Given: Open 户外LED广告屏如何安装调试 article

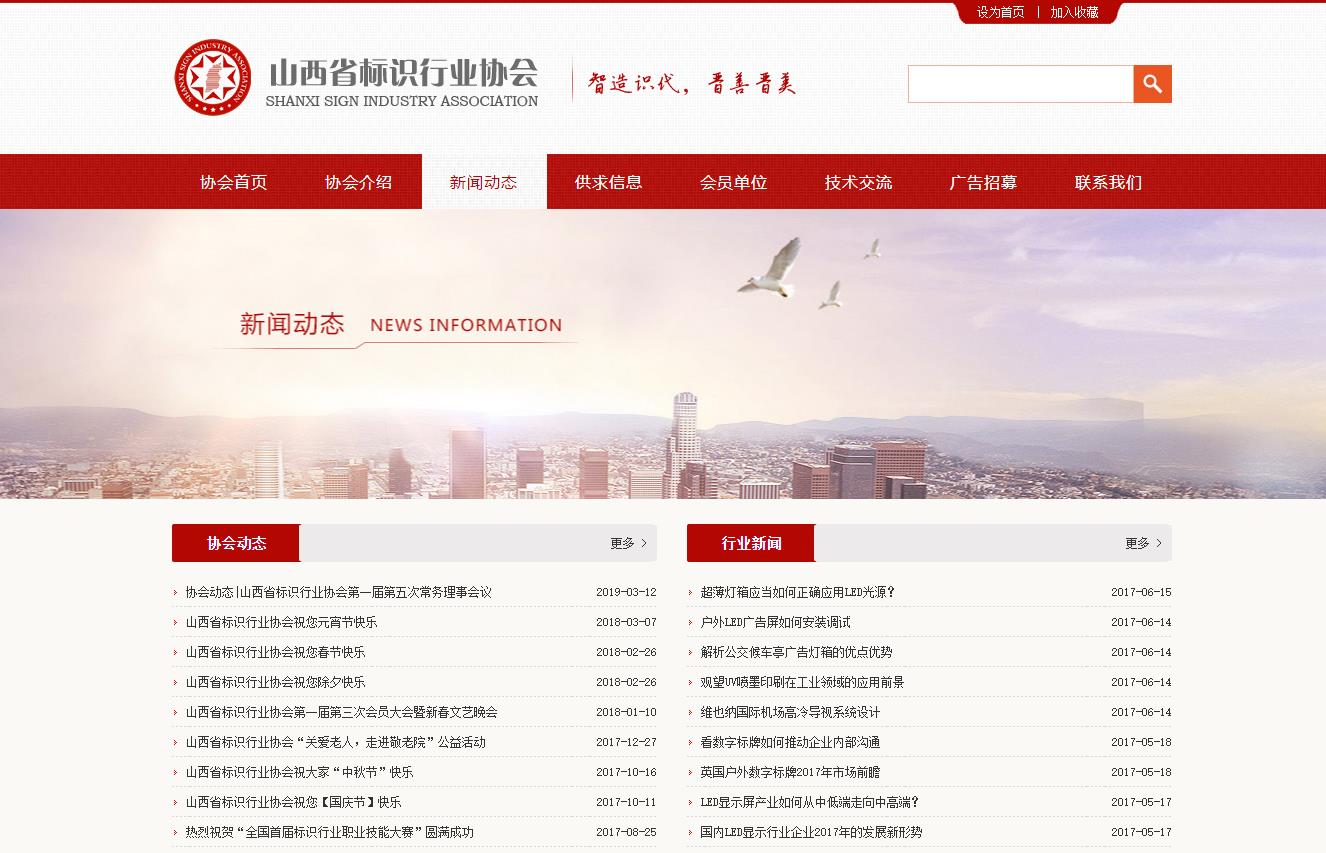Looking at the screenshot, I should [775, 622].
